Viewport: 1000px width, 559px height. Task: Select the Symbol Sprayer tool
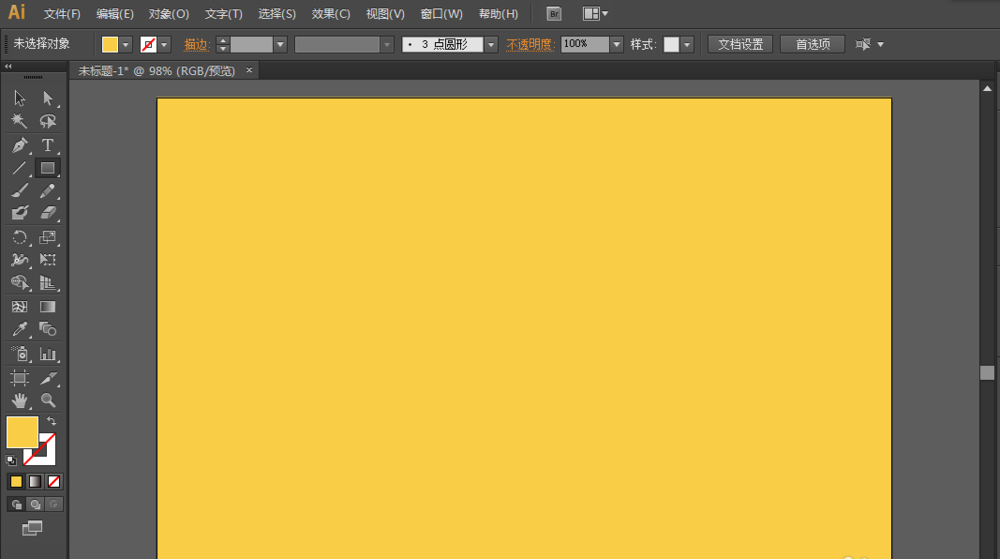19,354
